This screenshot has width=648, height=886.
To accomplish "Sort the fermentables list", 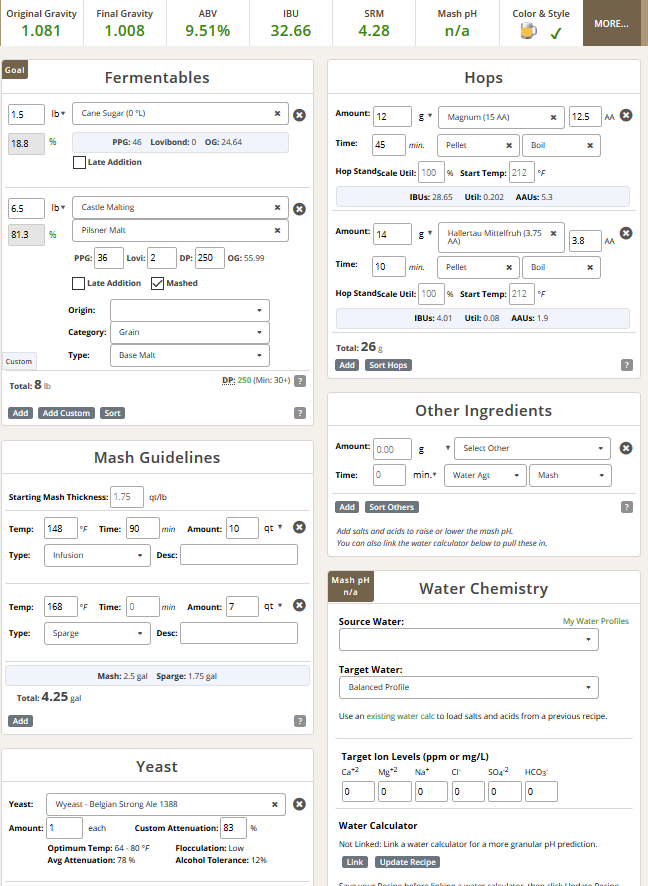I will (x=112, y=413).
